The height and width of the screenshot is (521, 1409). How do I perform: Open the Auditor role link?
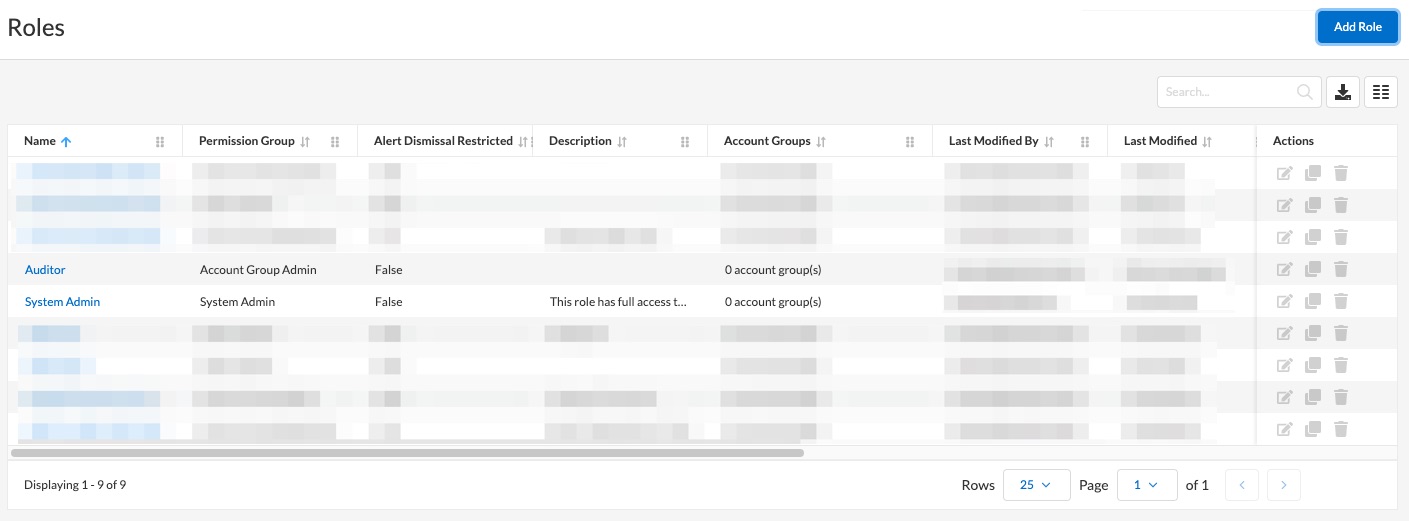[x=45, y=270]
